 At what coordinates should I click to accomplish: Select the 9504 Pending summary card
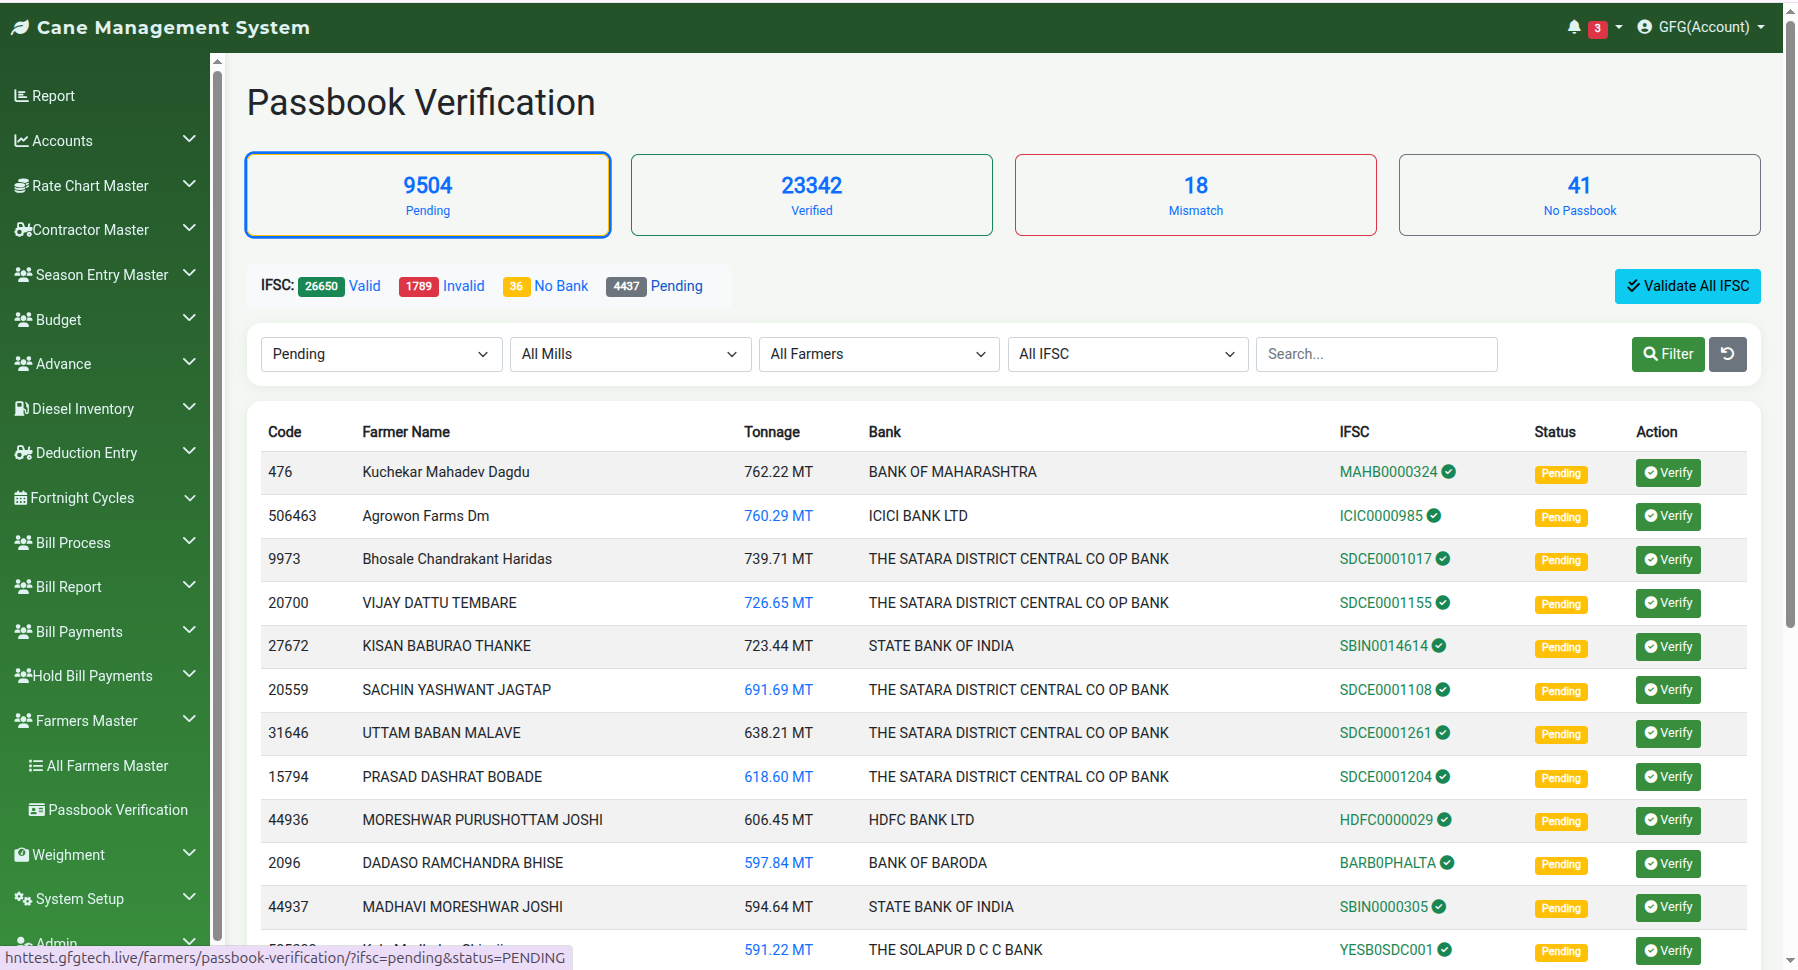pyautogui.click(x=428, y=195)
